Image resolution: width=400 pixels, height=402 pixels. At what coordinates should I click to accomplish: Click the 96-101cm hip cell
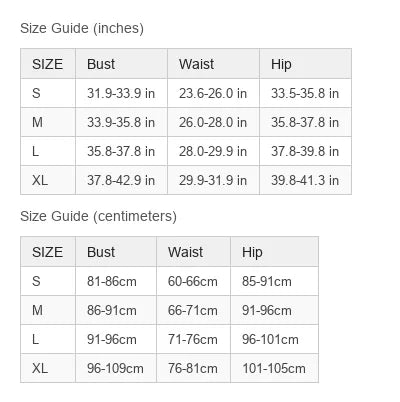(274, 339)
